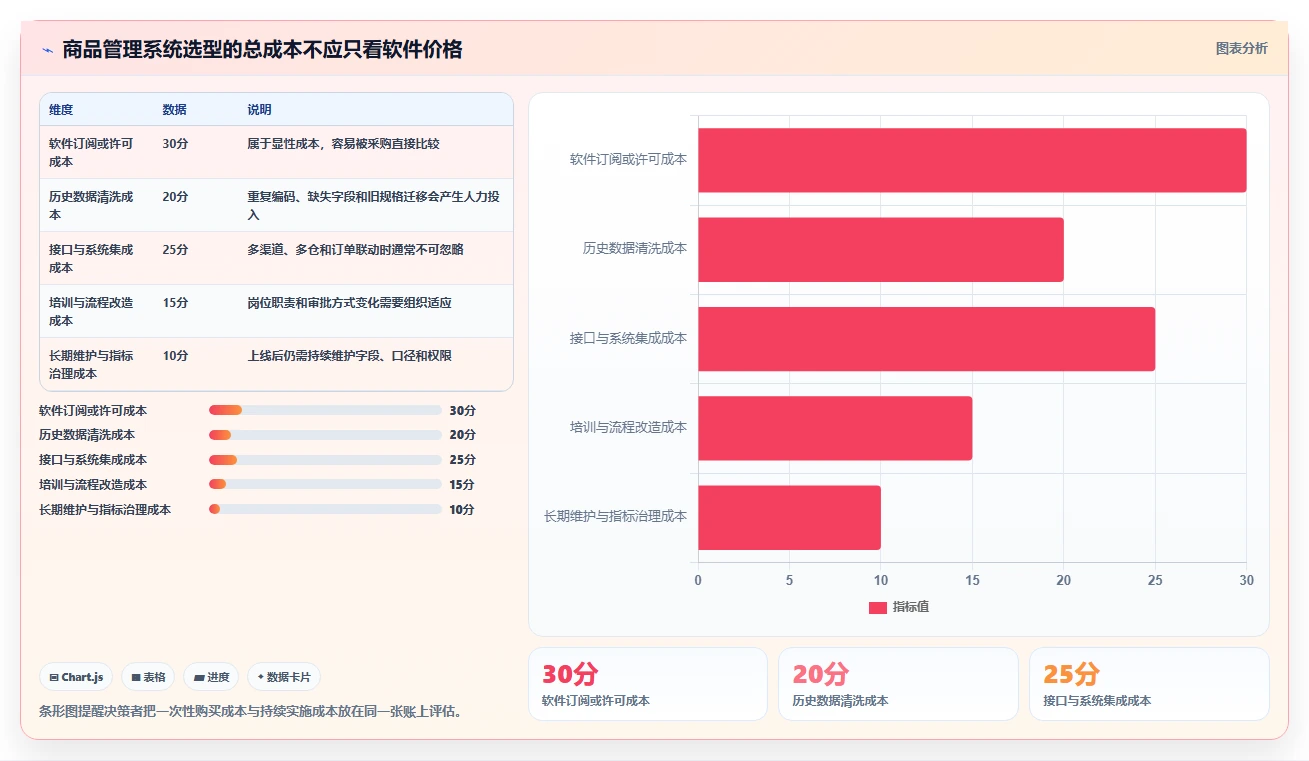Screen dimensions: 1309x761
Task: Open the 30分 软件订阅或许可成本 data card
Action: point(648,684)
